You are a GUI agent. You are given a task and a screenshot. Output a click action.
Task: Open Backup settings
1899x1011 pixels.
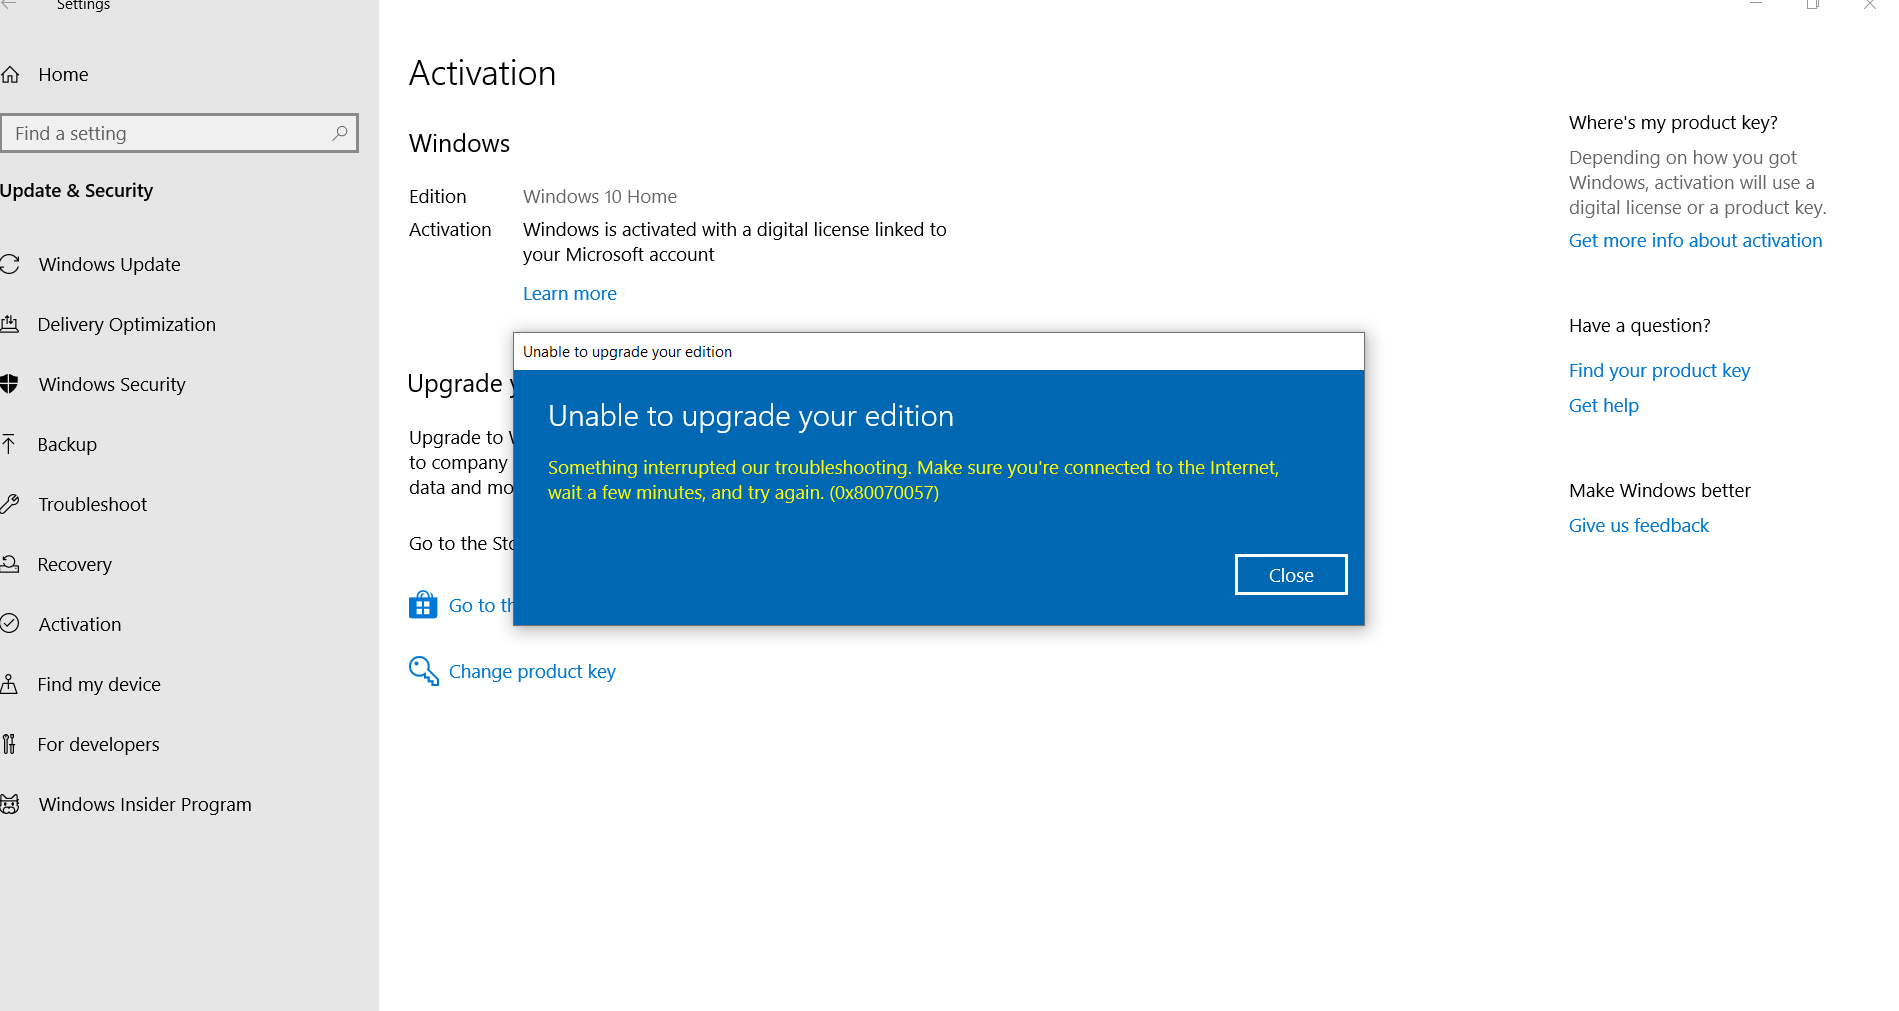click(x=67, y=445)
